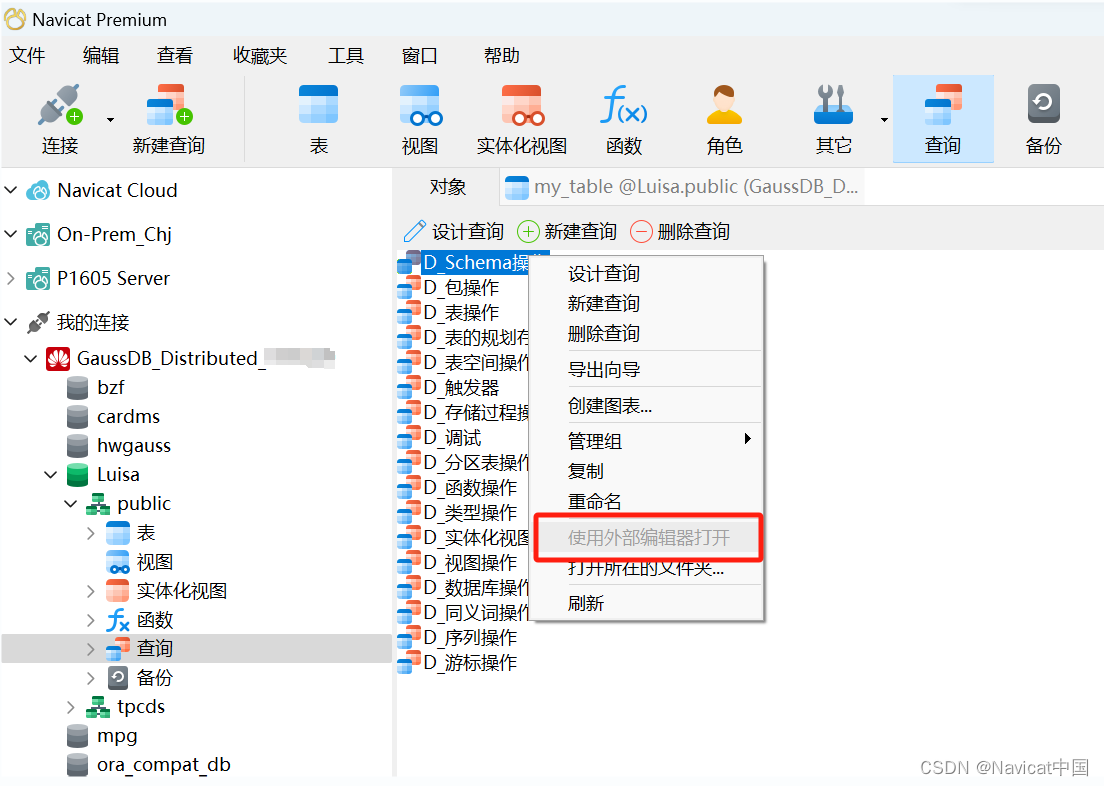The height and width of the screenshot is (786, 1104).
Task: Open the Table (表) toolbar icon
Action: pos(318,105)
